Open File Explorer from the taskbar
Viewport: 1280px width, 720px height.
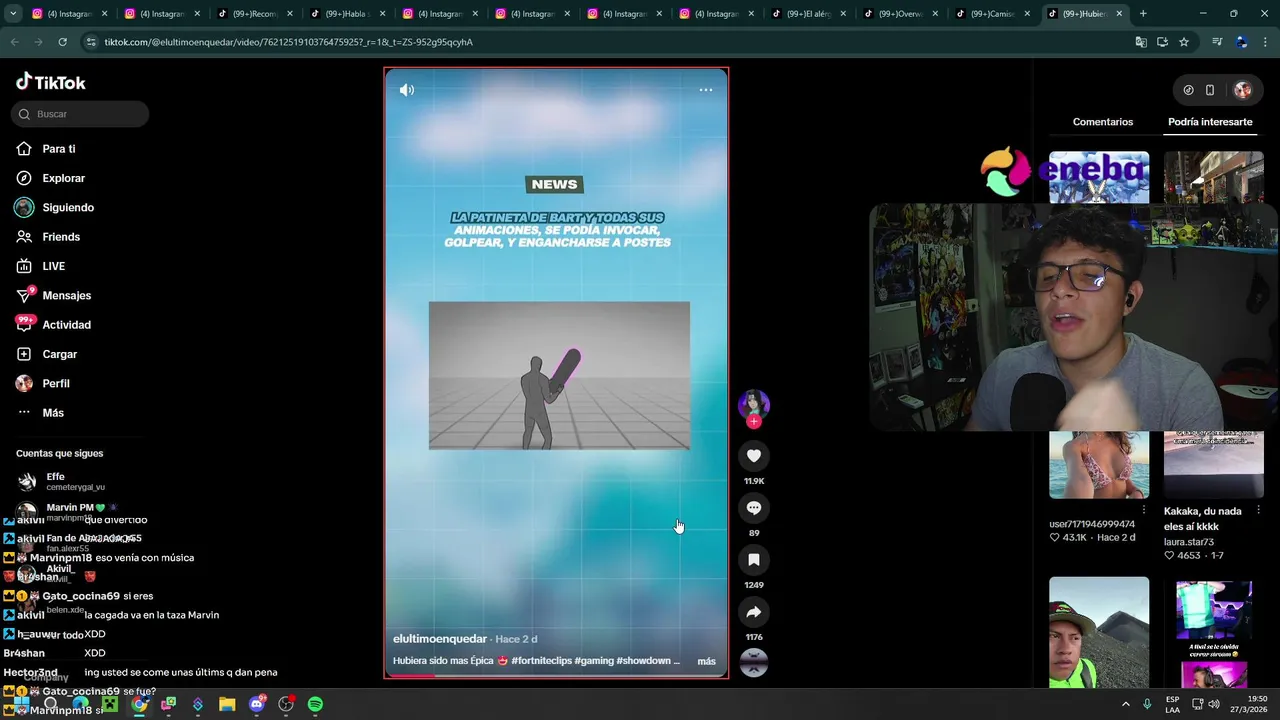[x=227, y=705]
